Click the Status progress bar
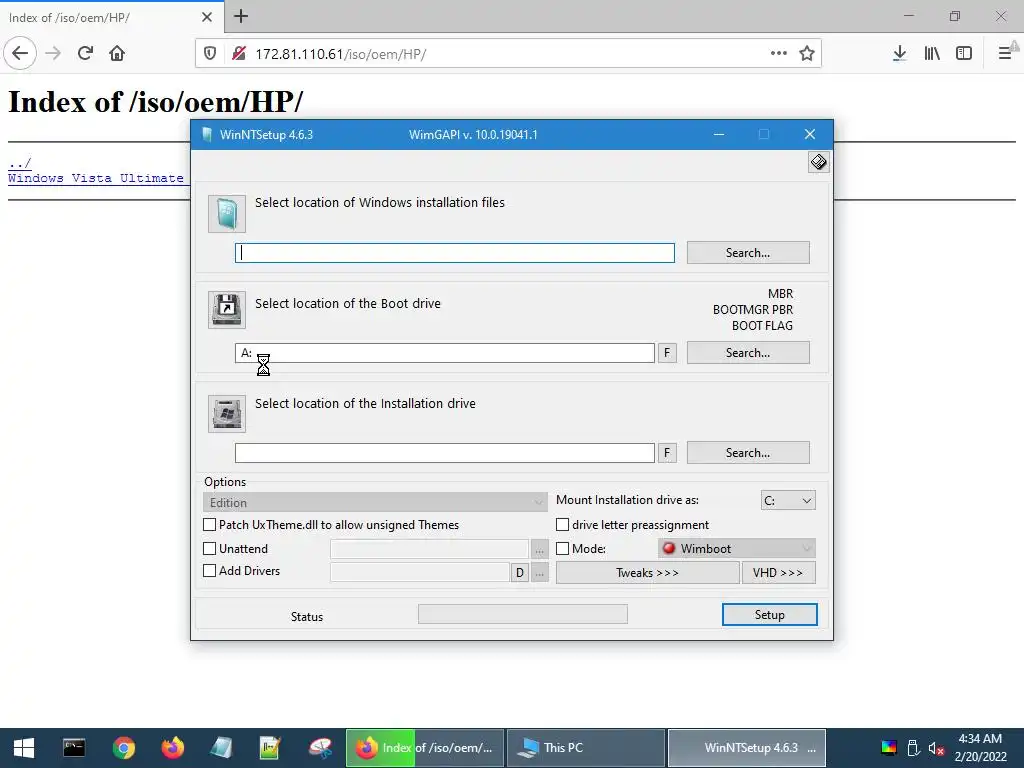 point(522,614)
